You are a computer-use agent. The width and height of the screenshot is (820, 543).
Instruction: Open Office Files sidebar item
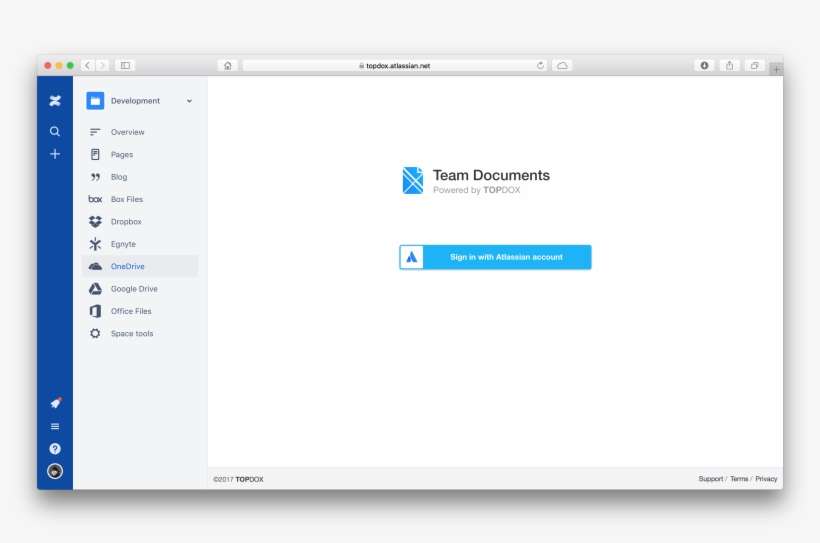[x=140, y=311]
